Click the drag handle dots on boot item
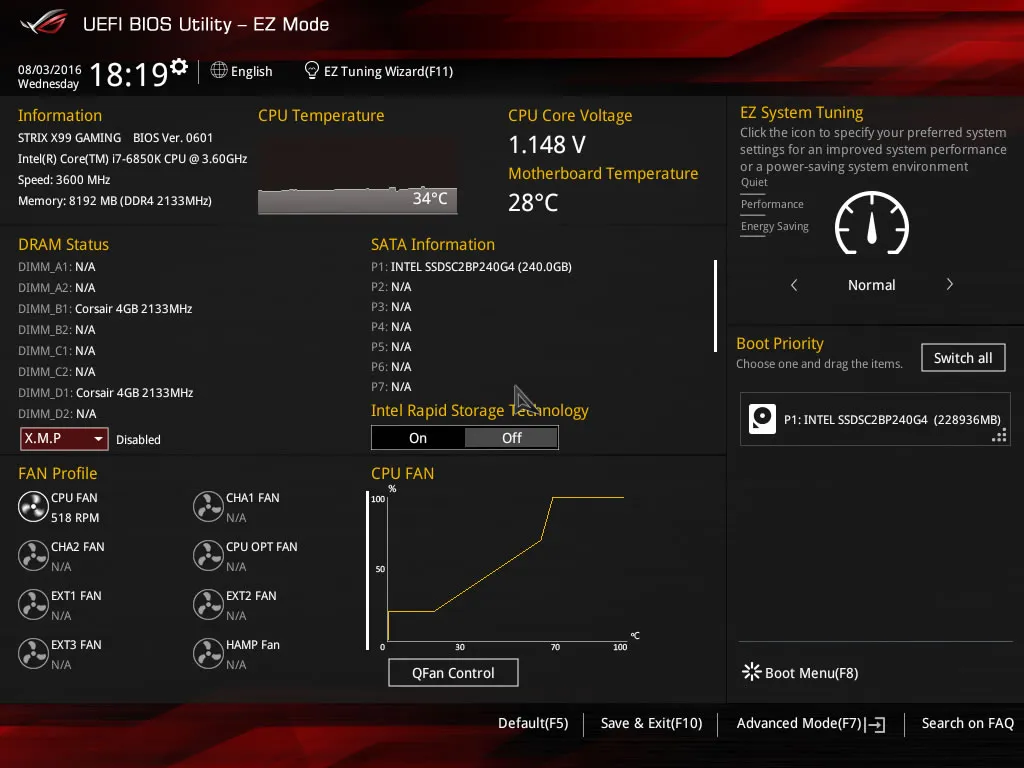Viewport: 1024px width, 768px height. 999,436
